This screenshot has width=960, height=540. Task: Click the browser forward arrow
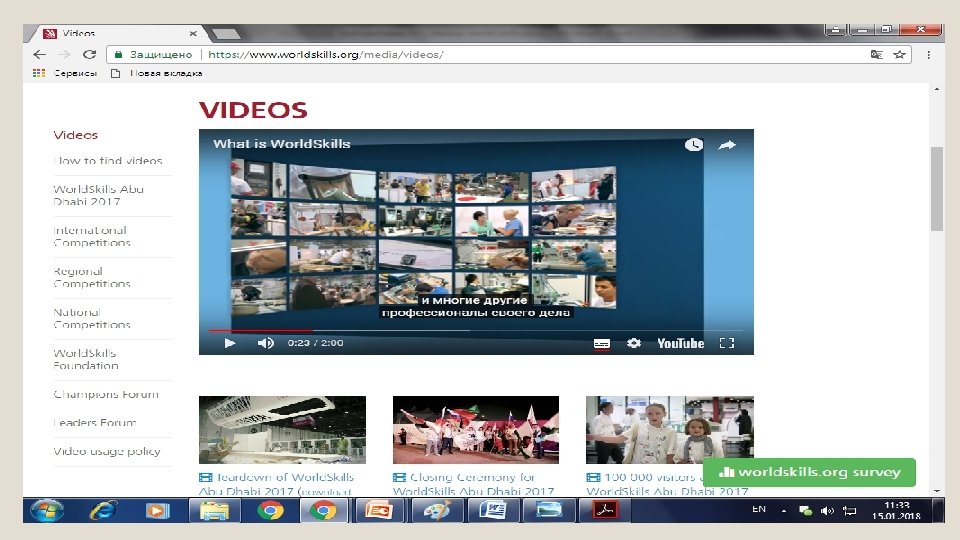[x=64, y=54]
